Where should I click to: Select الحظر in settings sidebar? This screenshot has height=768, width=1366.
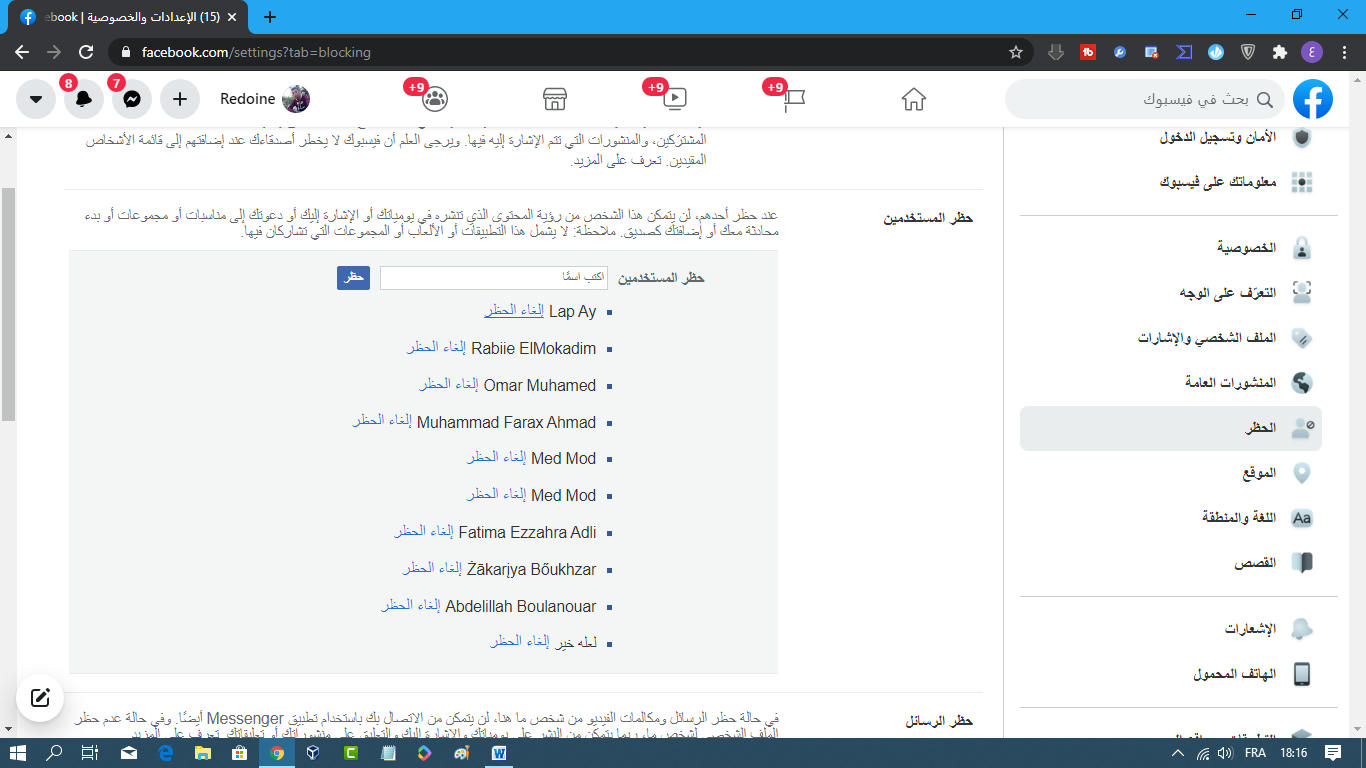pos(1170,428)
